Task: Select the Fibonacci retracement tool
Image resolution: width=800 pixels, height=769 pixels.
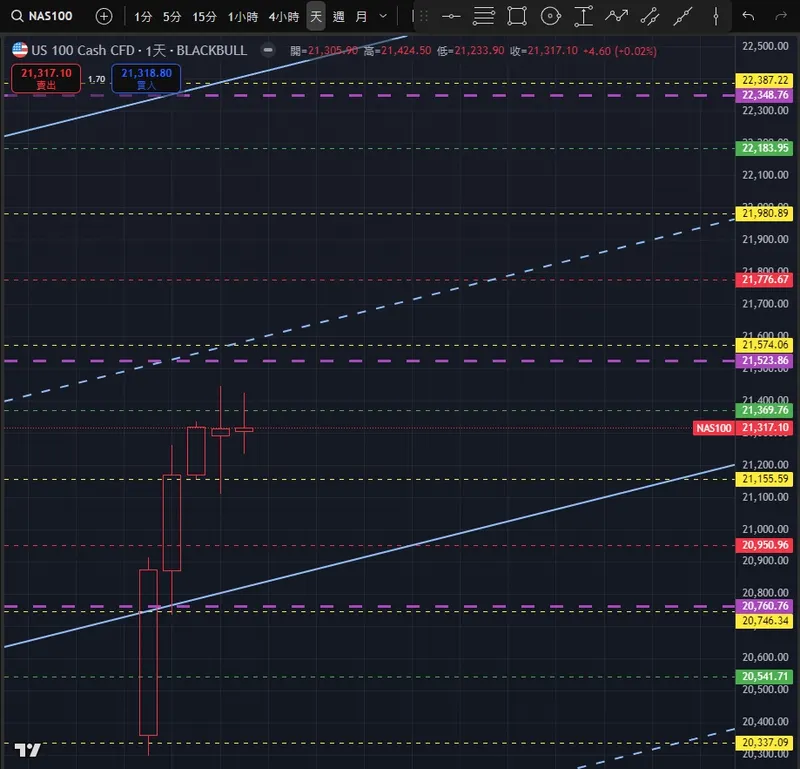Action: (483, 16)
